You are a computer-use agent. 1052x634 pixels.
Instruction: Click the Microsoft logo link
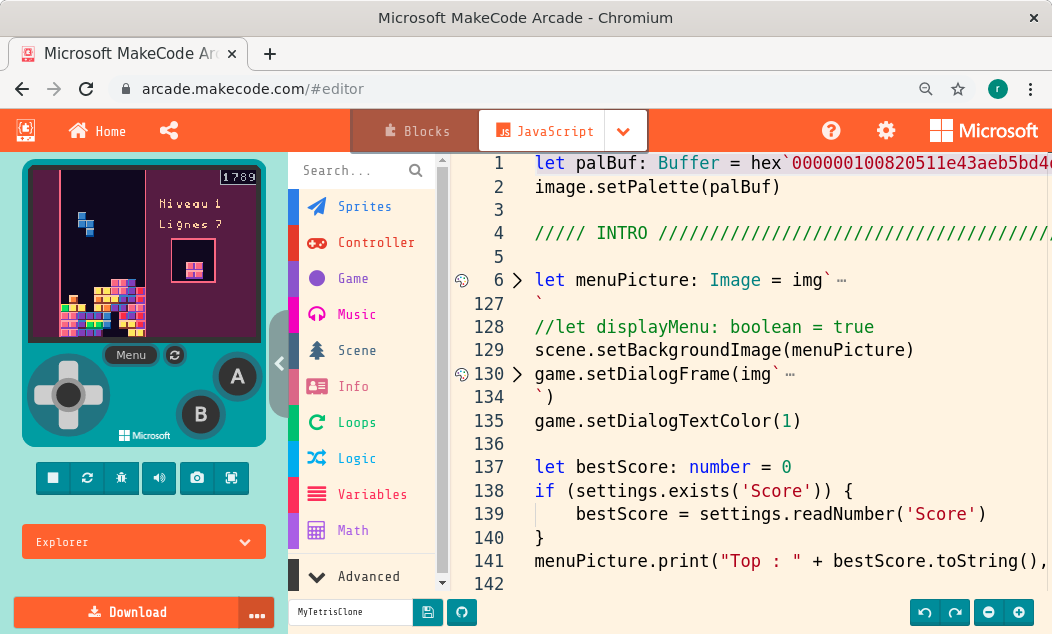984,130
